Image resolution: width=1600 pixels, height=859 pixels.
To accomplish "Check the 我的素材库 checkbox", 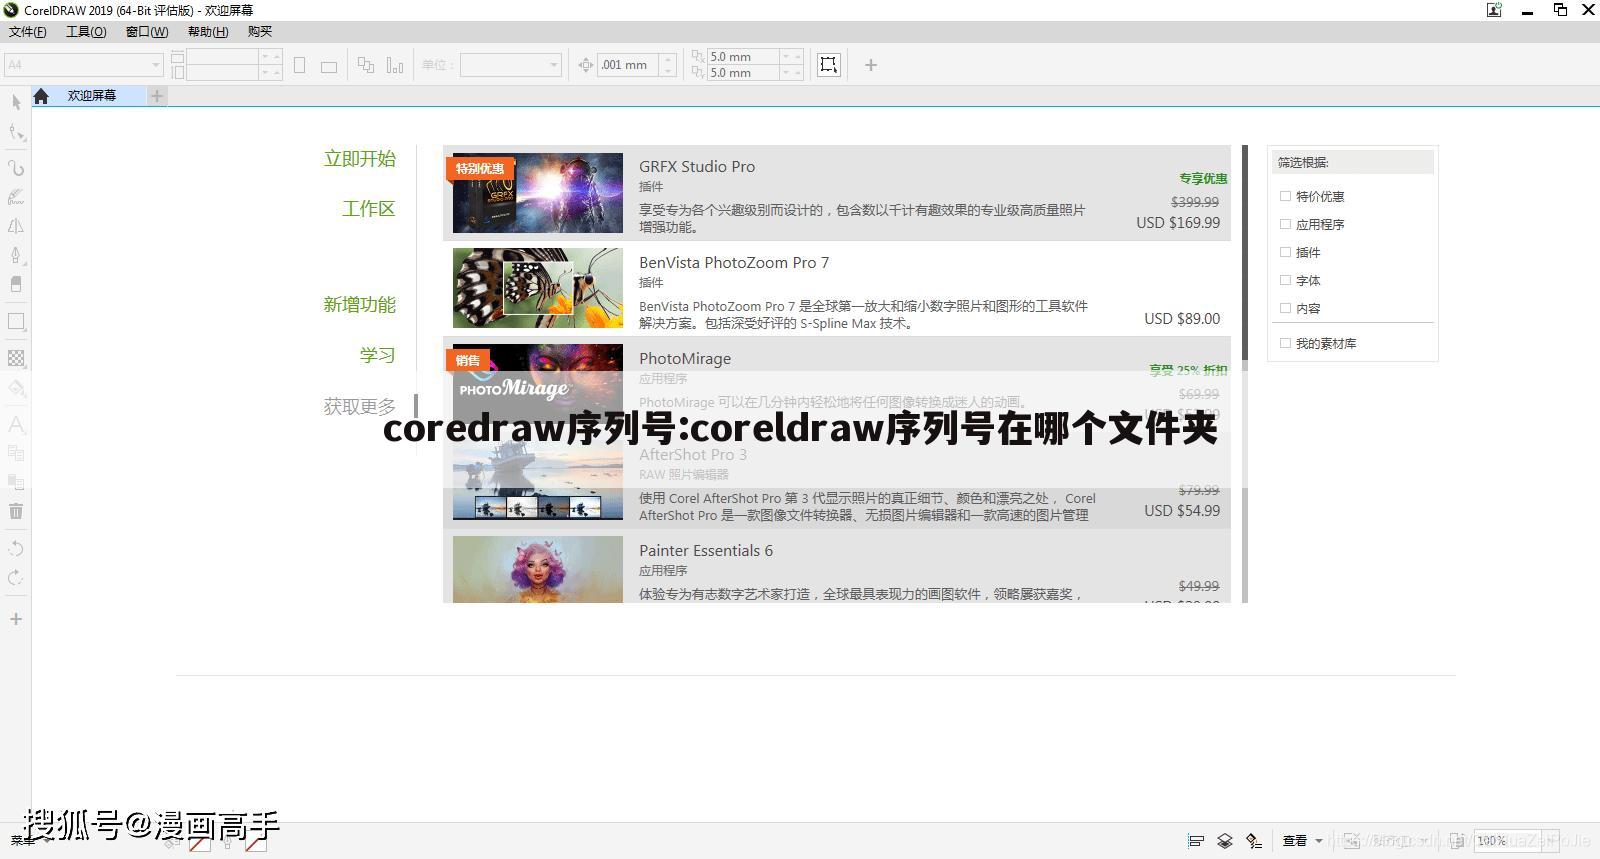I will 1286,343.
